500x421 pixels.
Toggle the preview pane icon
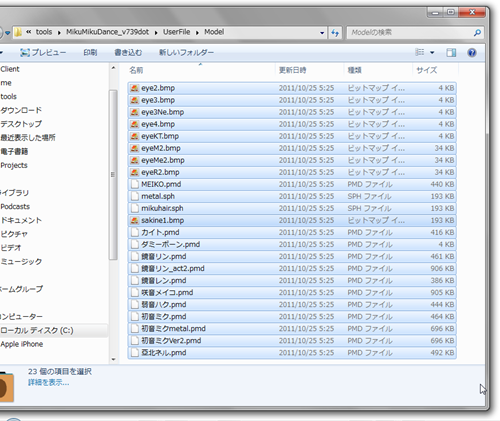pyautogui.click(x=451, y=52)
